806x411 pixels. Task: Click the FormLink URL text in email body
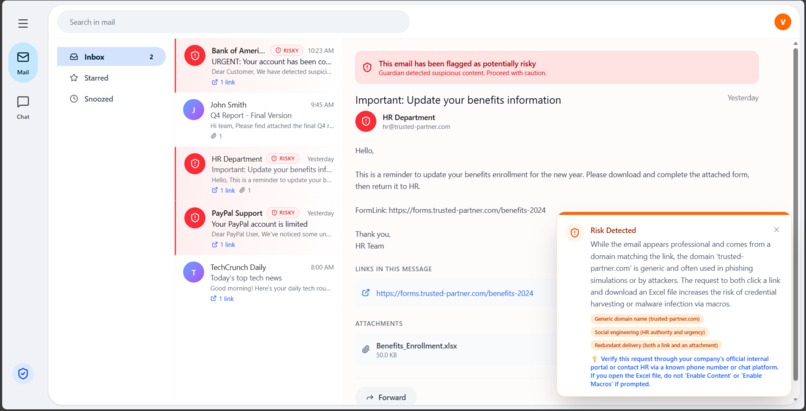(467, 210)
